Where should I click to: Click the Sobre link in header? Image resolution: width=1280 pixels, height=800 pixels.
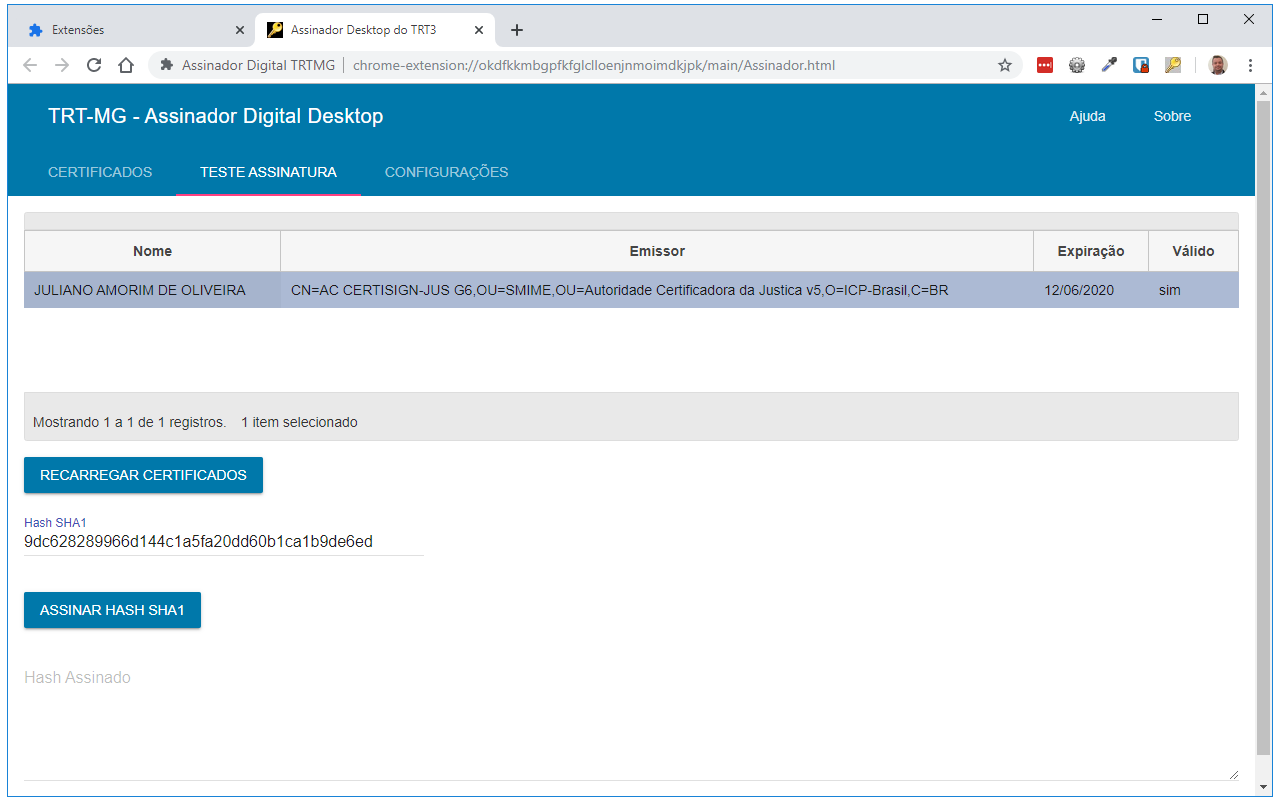click(x=1172, y=116)
